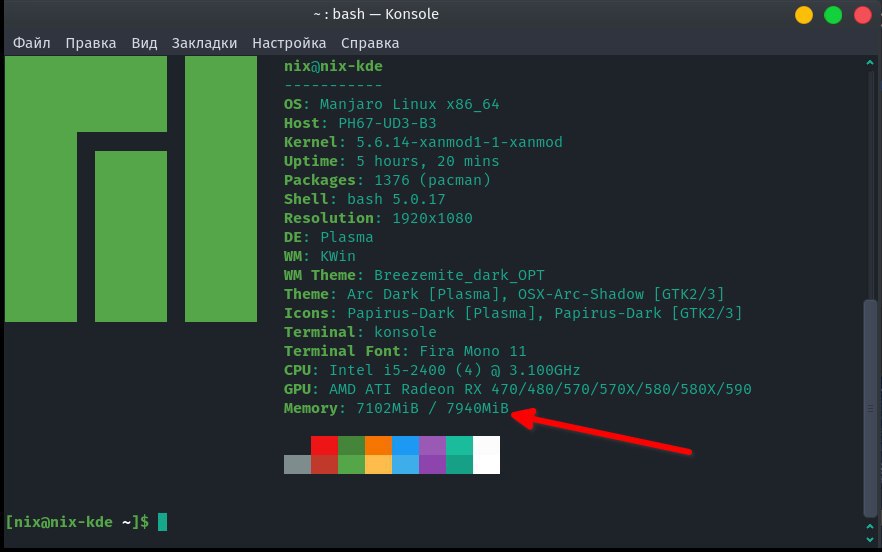Click the OS: Manjaro Linux x86_64 line

(392, 104)
